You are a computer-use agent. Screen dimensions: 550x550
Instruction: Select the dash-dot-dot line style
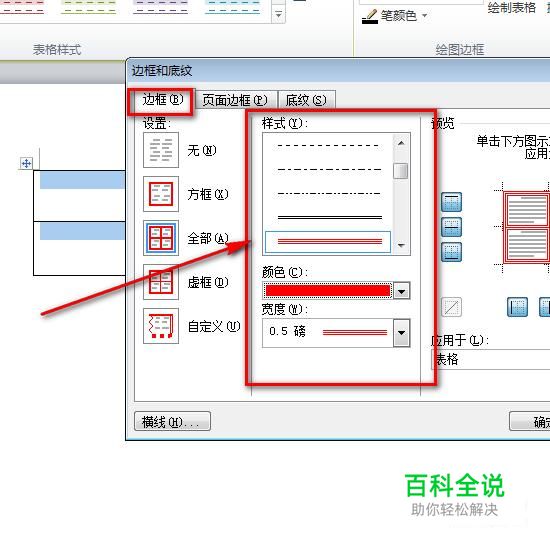click(x=328, y=193)
